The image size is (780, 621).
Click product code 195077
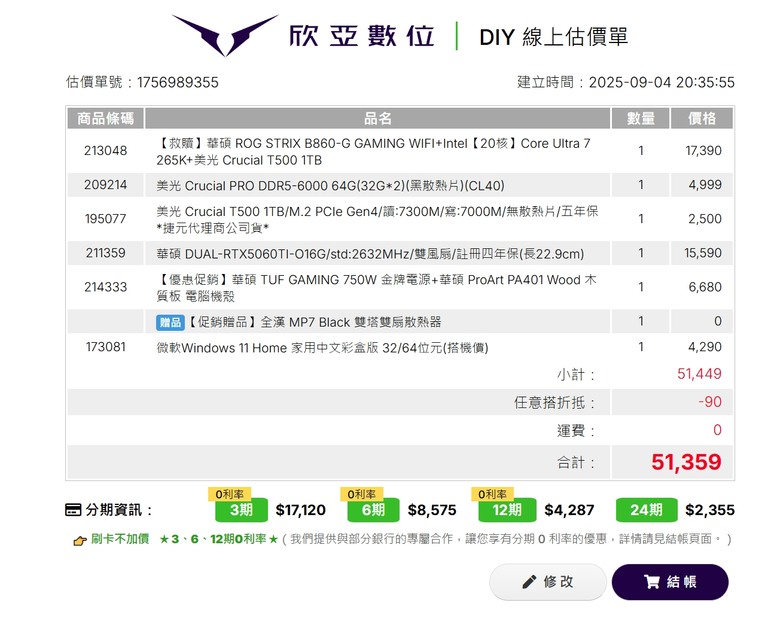[x=105, y=219]
